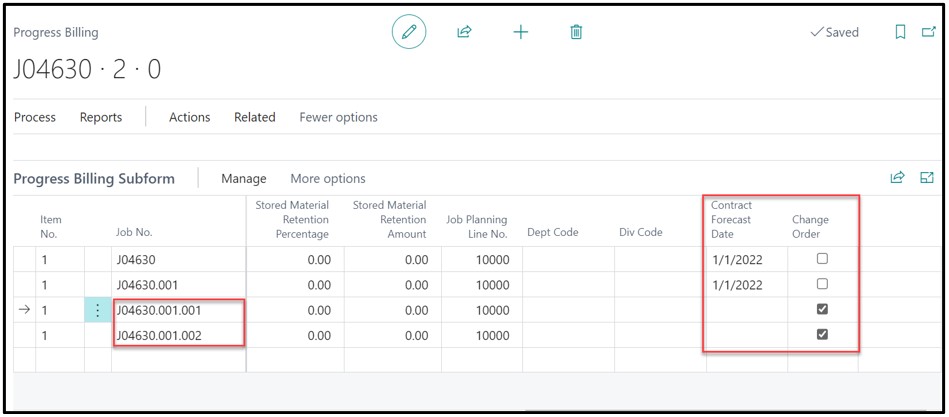Click the plus new record icon
The height and width of the screenshot is (417, 949).
click(520, 32)
